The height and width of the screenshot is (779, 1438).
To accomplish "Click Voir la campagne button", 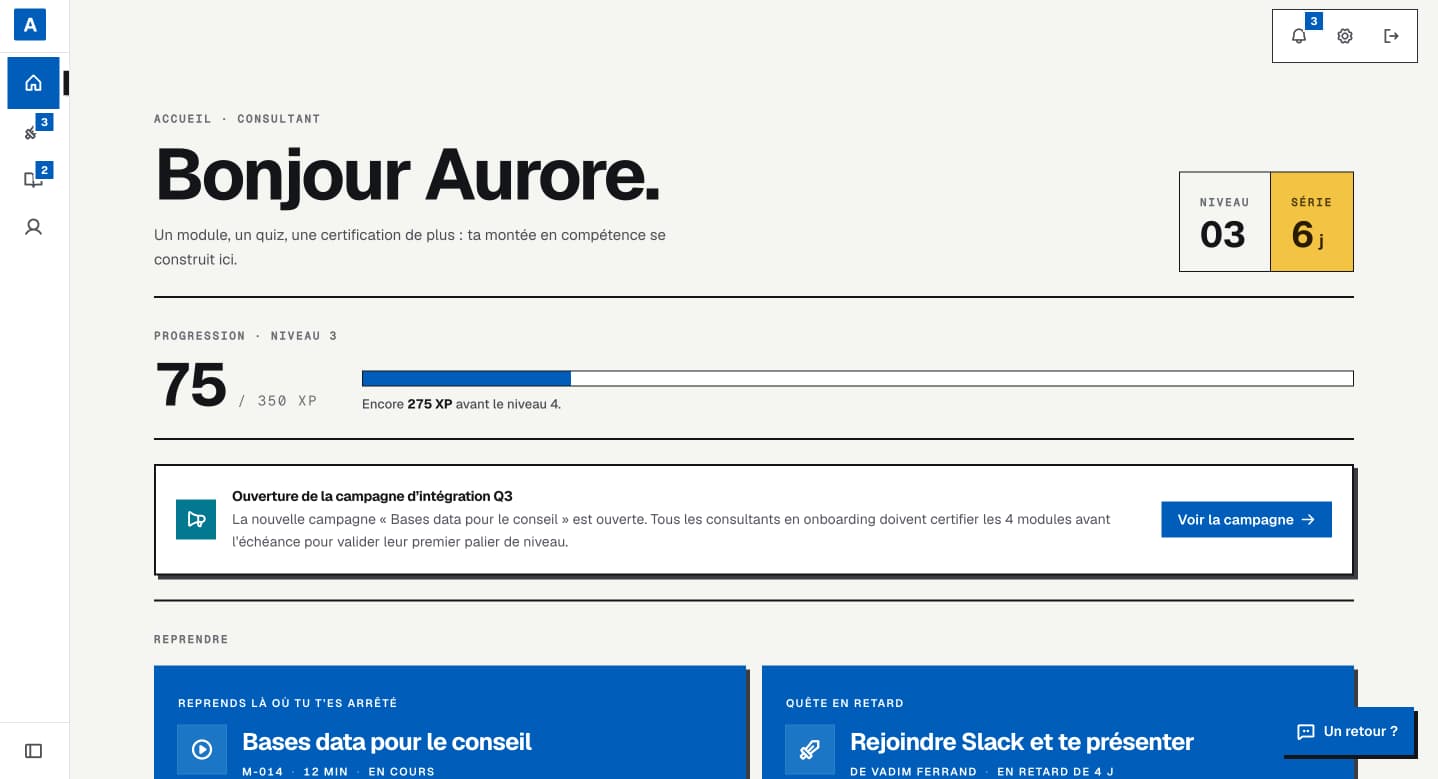I will (x=1246, y=519).
